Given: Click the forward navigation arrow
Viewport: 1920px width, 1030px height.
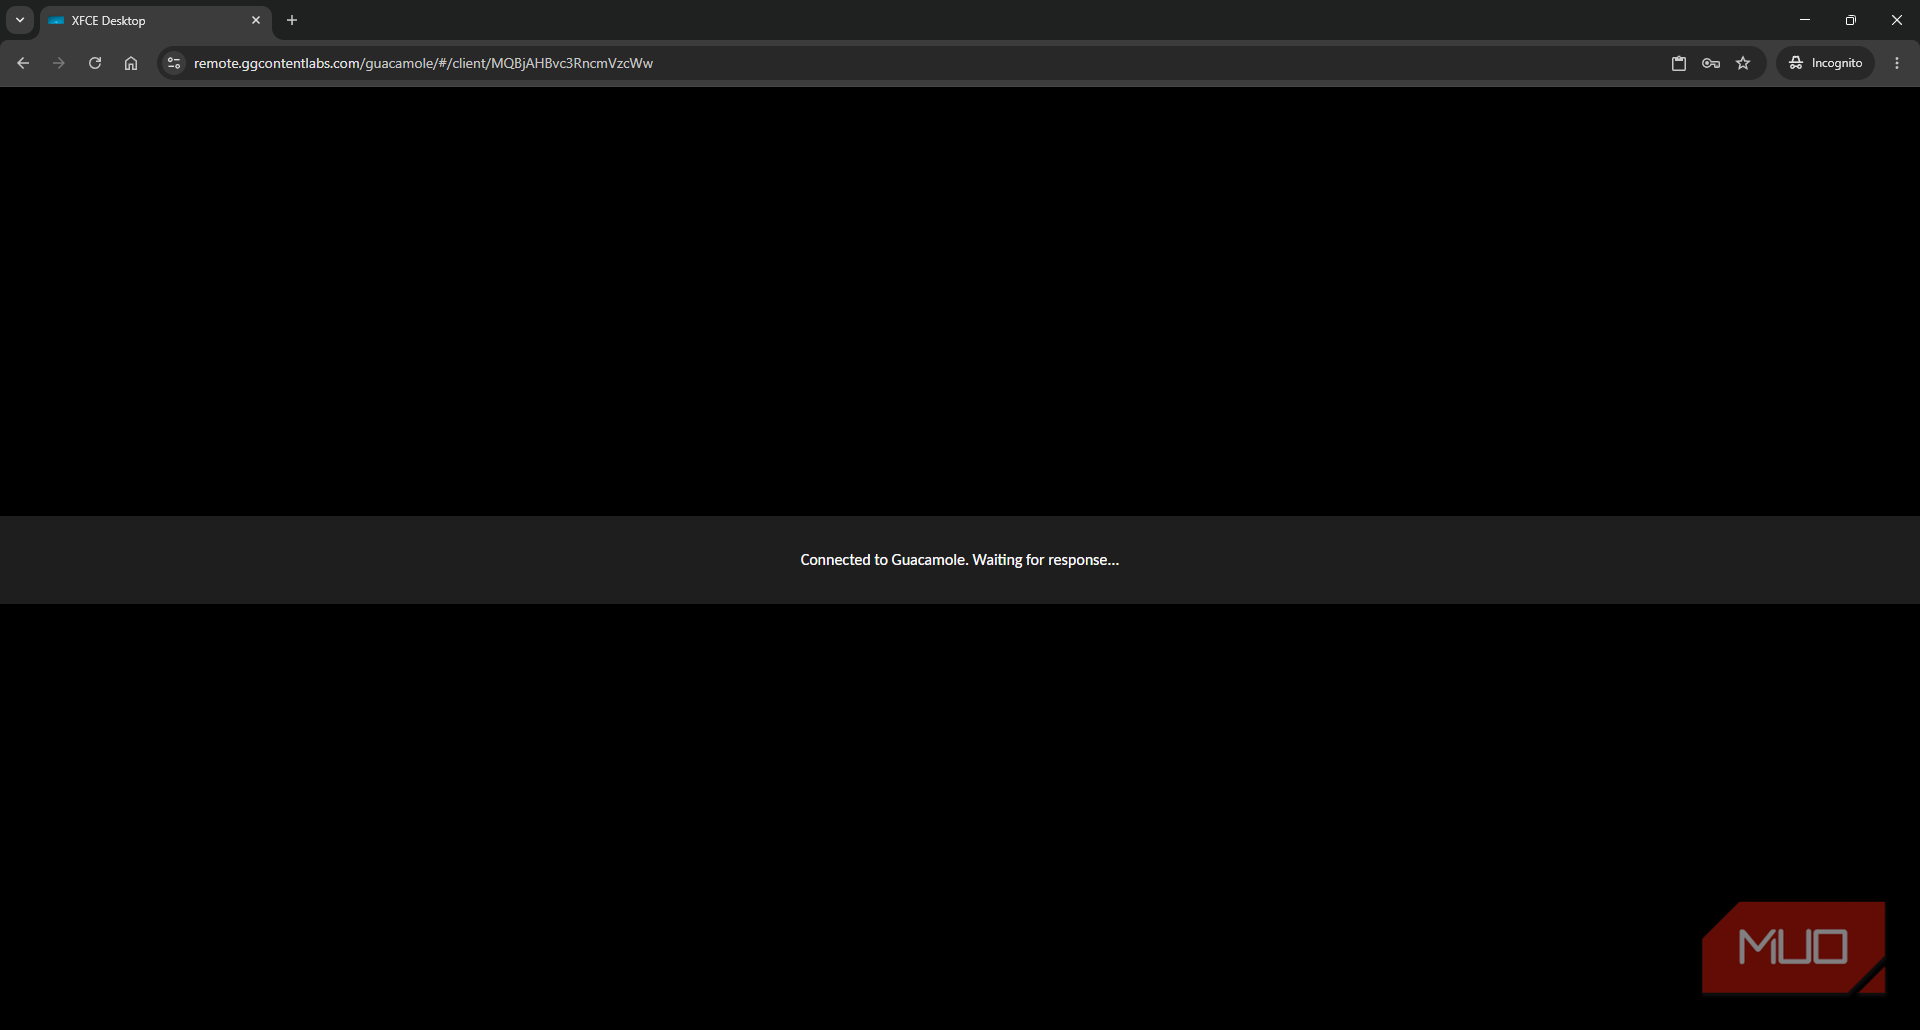Looking at the screenshot, I should (59, 63).
